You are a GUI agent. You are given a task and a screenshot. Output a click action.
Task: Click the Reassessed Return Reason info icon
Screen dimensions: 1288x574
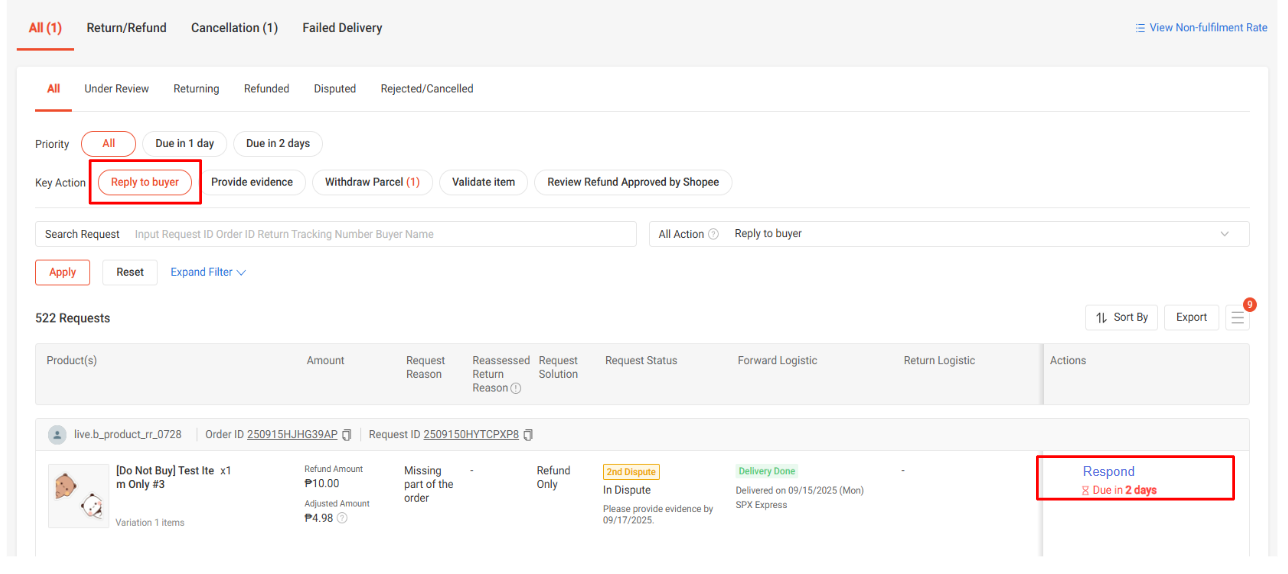click(516, 389)
